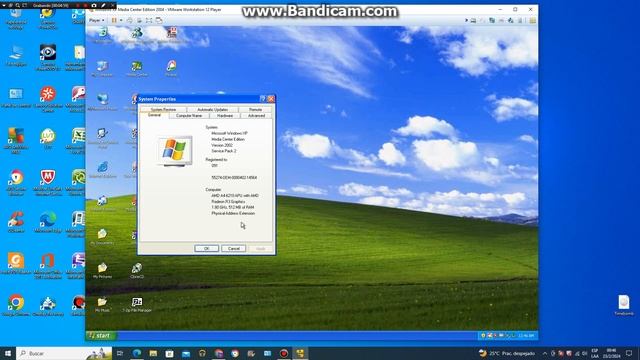Click the VMware Player icon on host taskbar
This screenshot has width=640, height=360.
point(300,353)
